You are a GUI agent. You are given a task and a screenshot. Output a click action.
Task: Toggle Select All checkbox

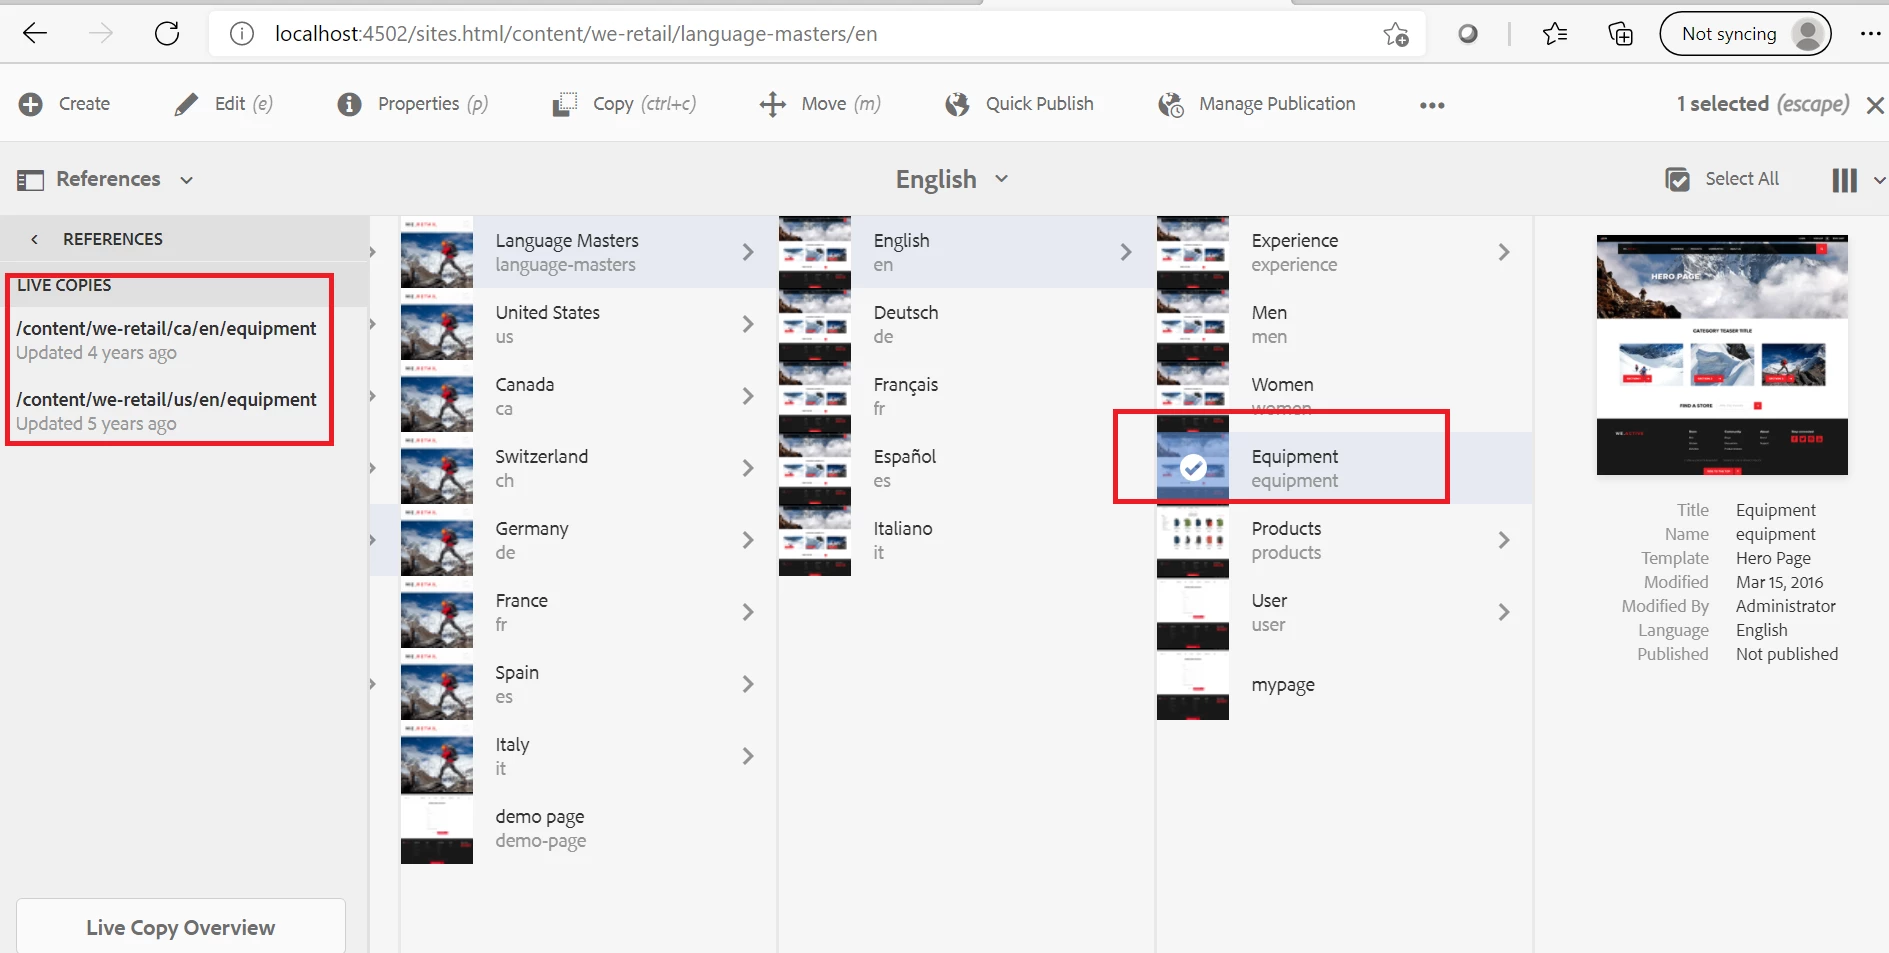click(1678, 179)
